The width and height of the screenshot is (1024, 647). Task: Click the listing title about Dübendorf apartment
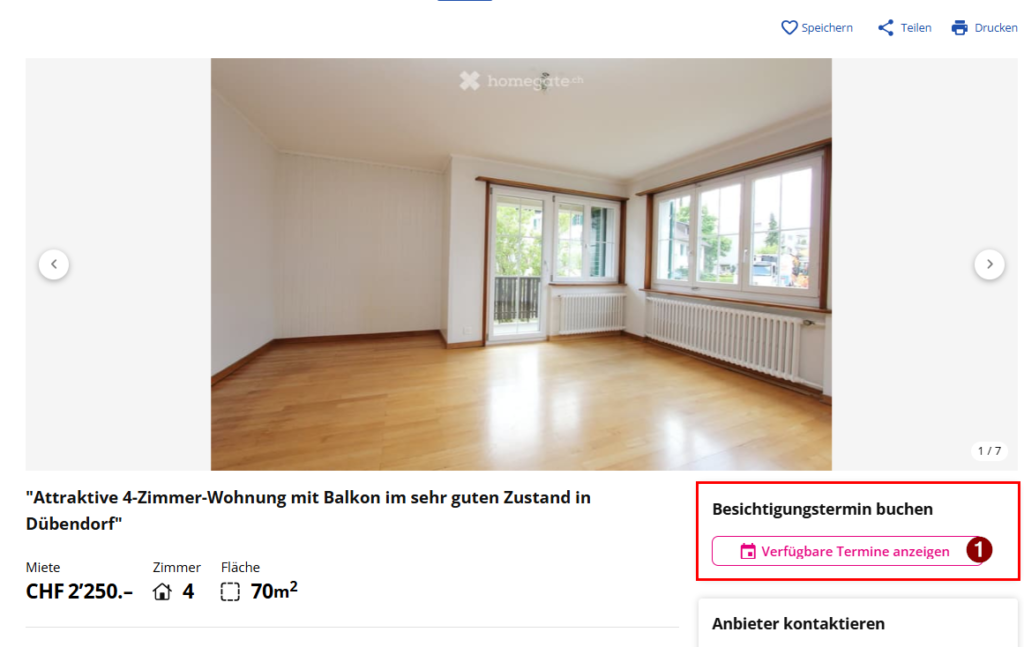[x=308, y=511]
